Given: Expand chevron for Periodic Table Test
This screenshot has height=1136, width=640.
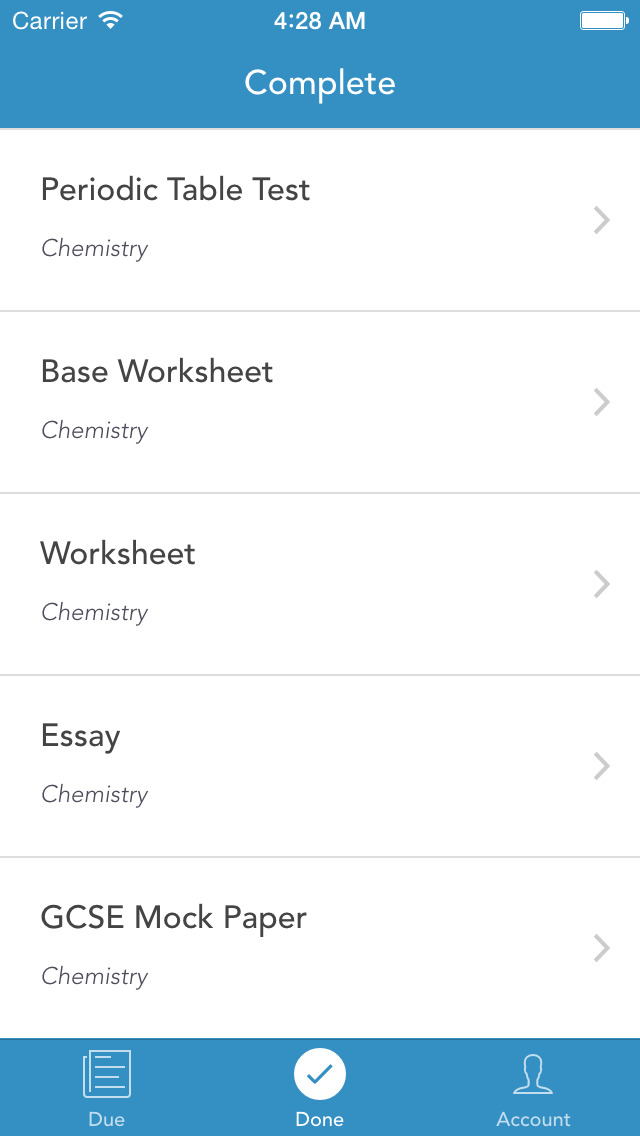Looking at the screenshot, I should pyautogui.click(x=601, y=220).
